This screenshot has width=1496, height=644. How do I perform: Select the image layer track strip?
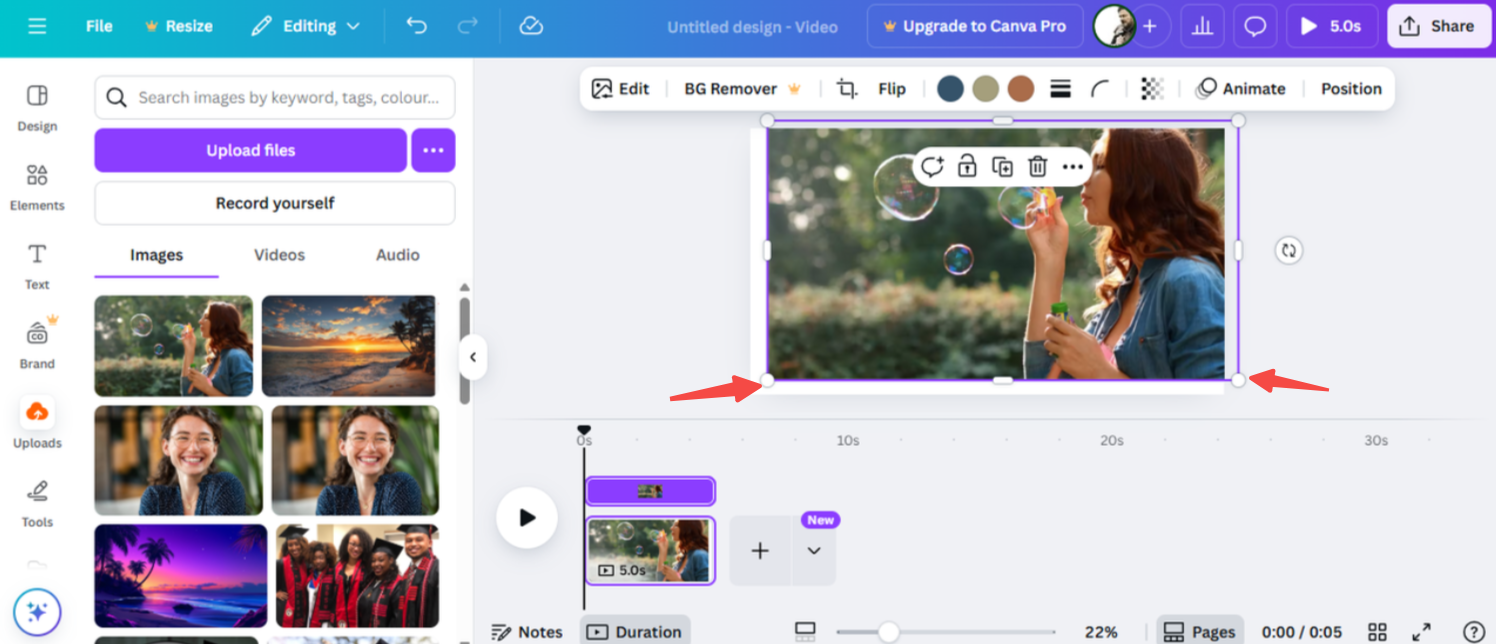[650, 491]
